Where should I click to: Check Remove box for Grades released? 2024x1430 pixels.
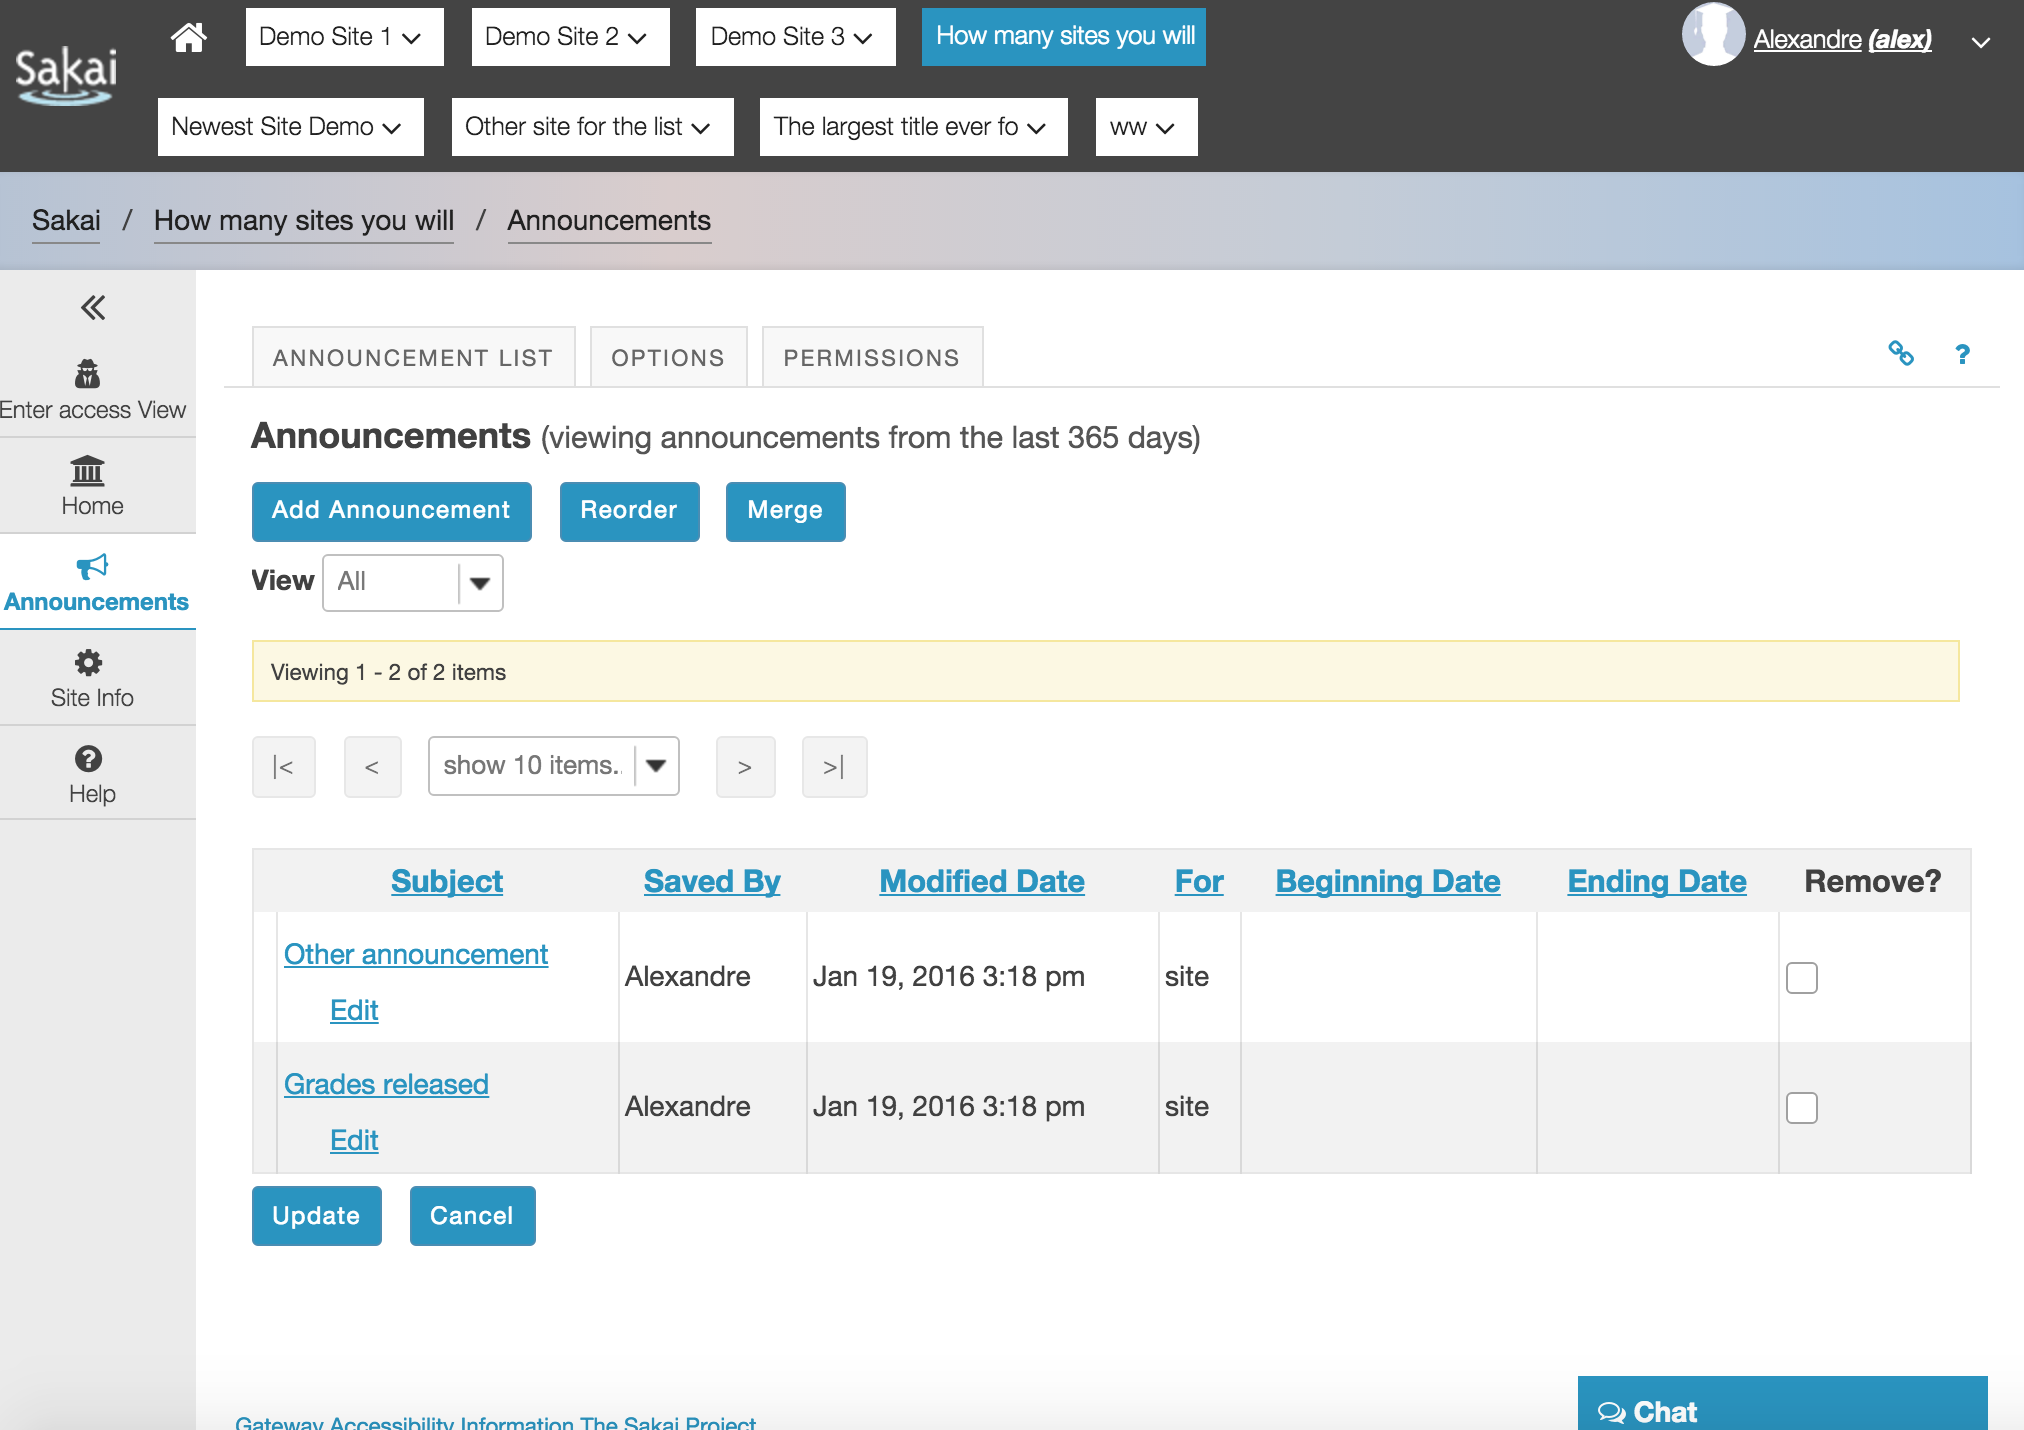tap(1802, 1108)
